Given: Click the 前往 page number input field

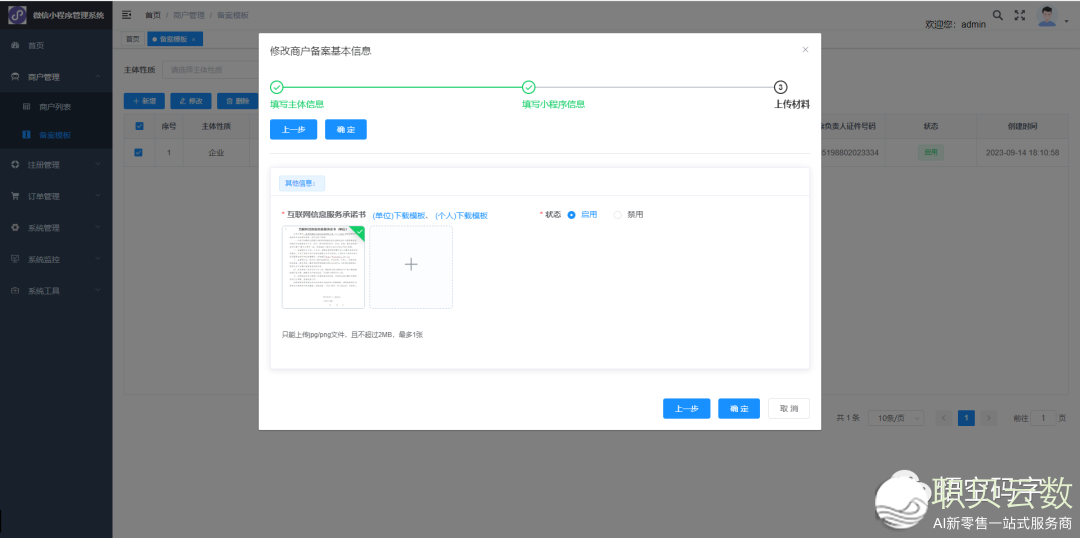Looking at the screenshot, I should tap(1043, 417).
